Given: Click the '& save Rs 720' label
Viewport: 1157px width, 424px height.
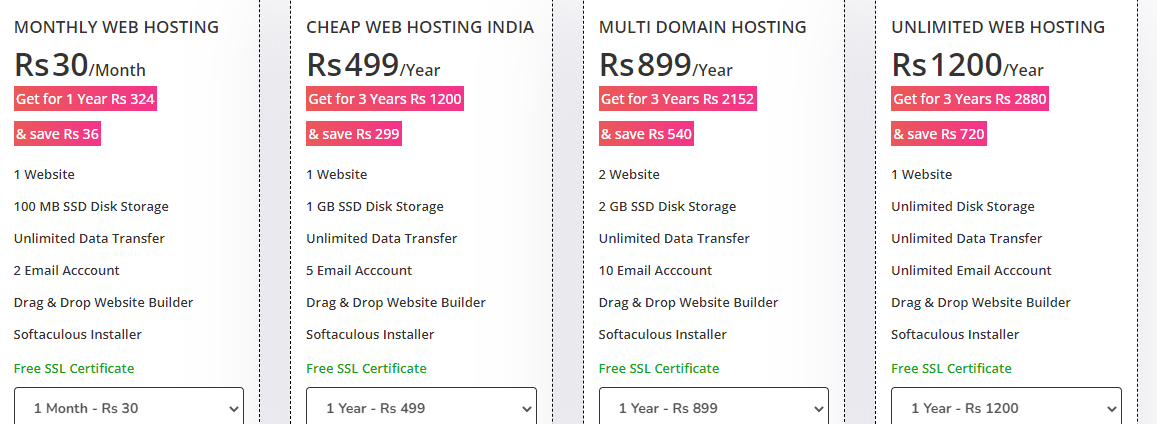Looking at the screenshot, I should 939,134.
